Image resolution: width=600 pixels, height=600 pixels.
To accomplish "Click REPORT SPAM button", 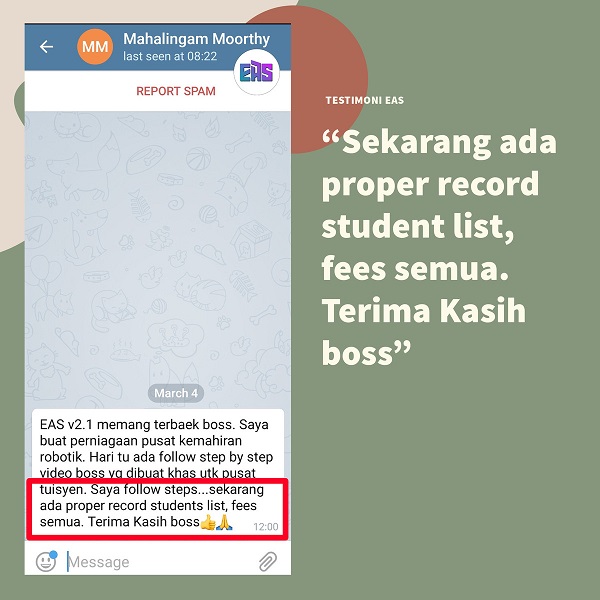I will (176, 91).
